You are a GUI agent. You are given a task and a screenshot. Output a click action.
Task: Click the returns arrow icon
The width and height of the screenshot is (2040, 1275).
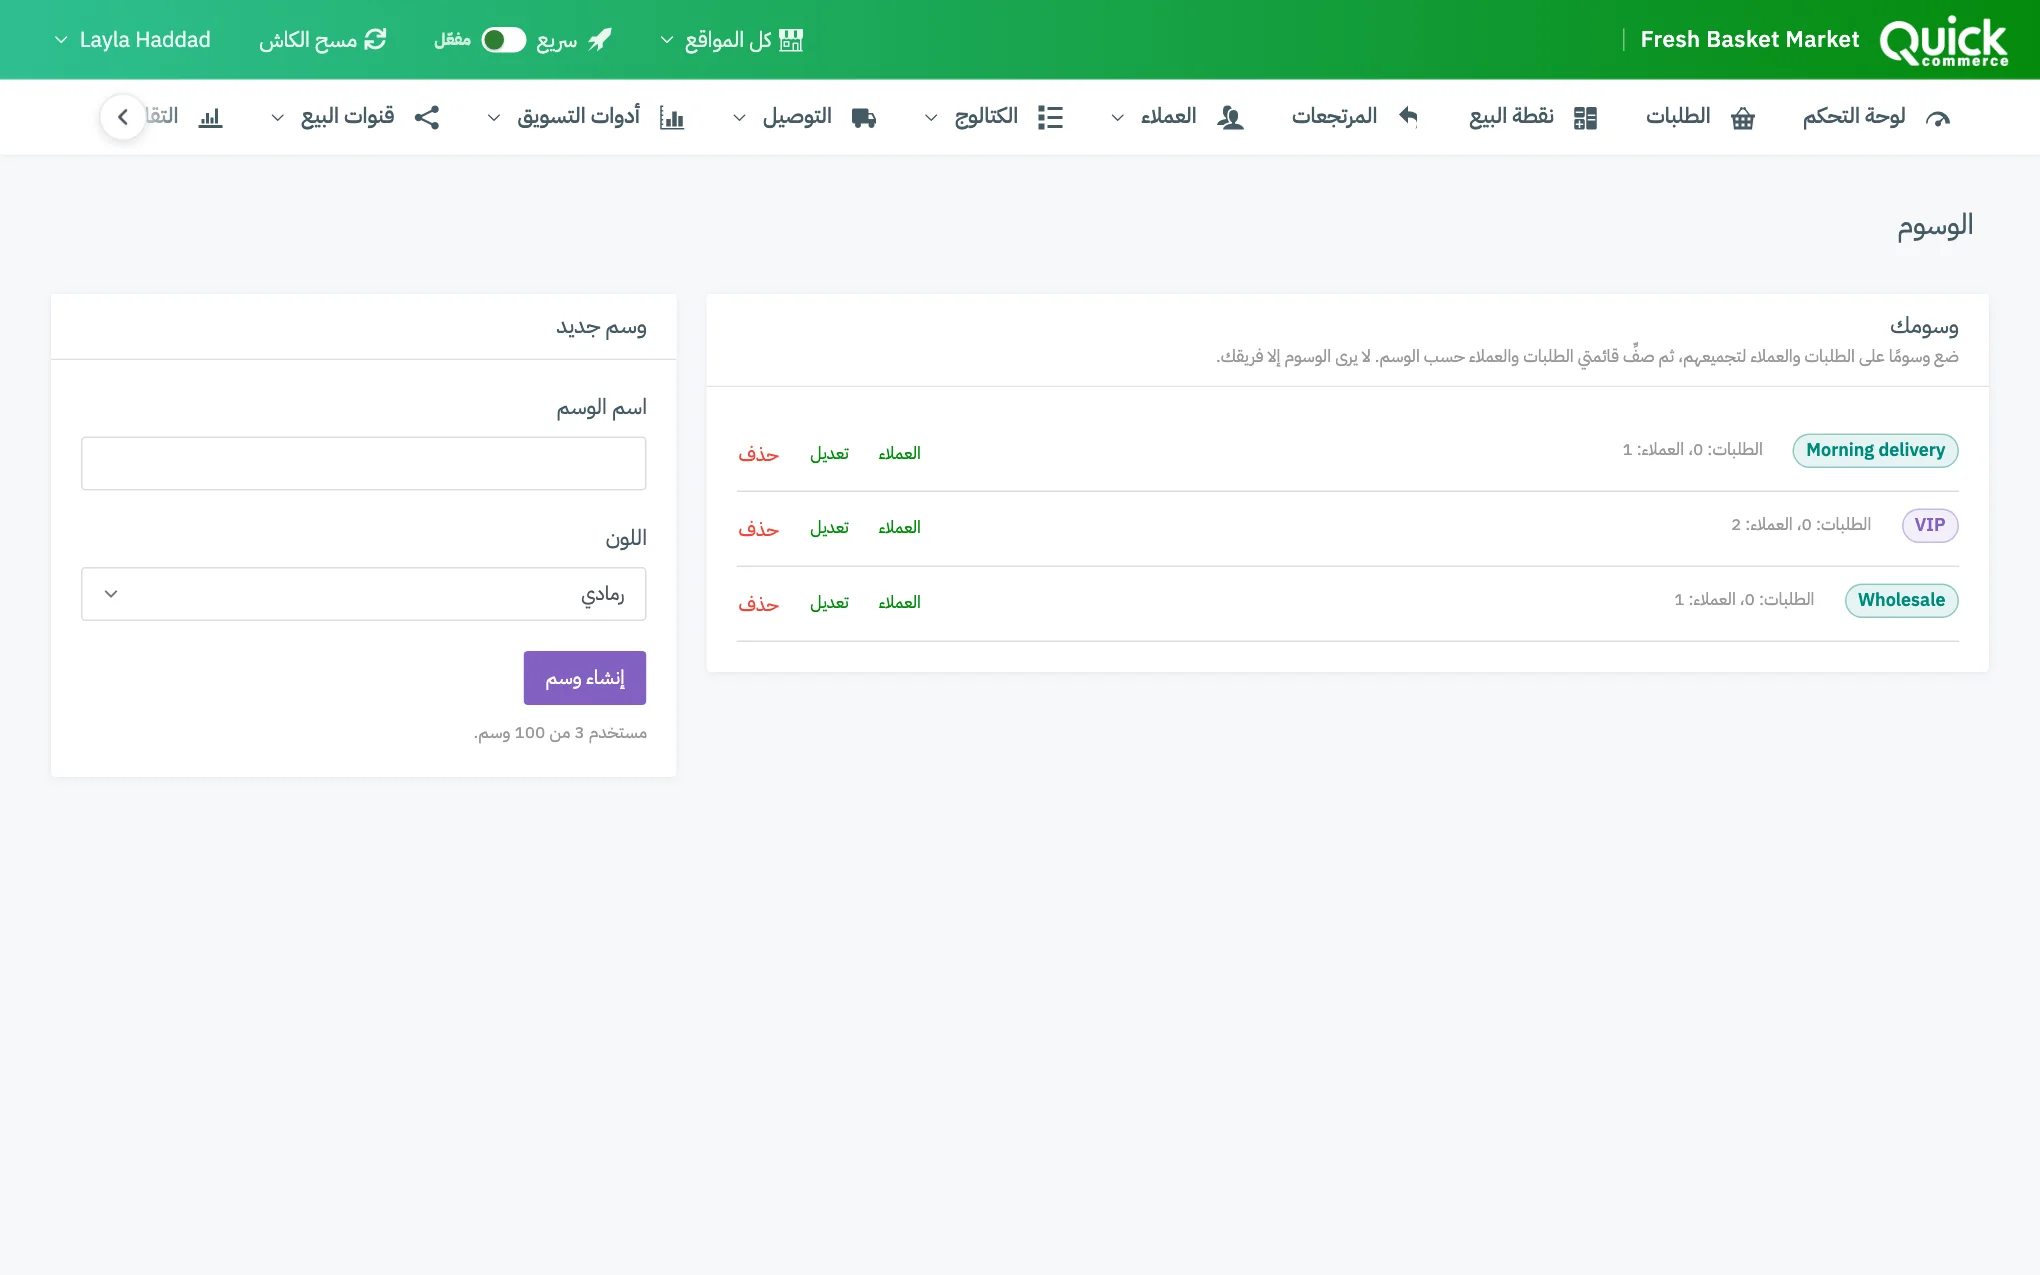click(1408, 117)
